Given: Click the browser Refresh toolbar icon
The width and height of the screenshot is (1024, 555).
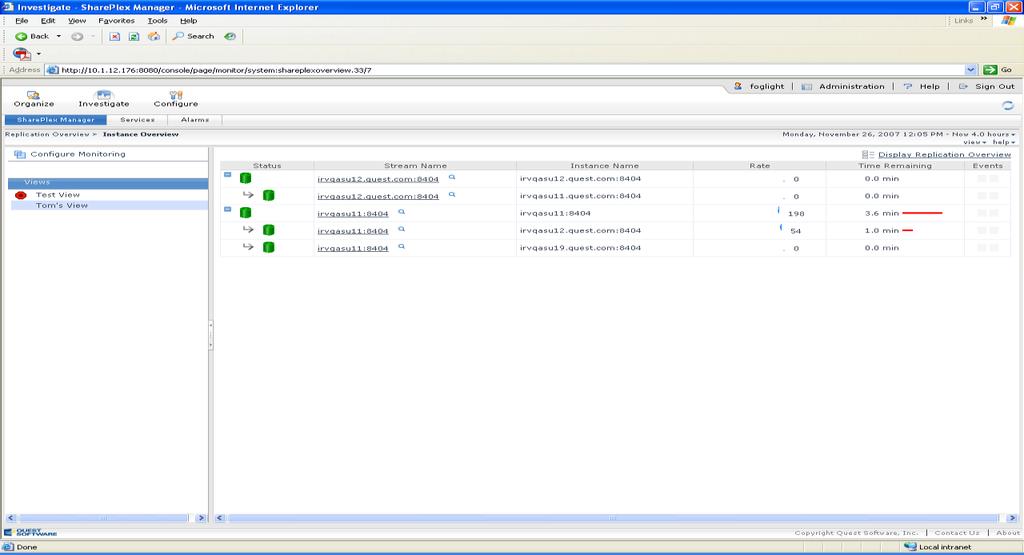Looking at the screenshot, I should (x=134, y=37).
